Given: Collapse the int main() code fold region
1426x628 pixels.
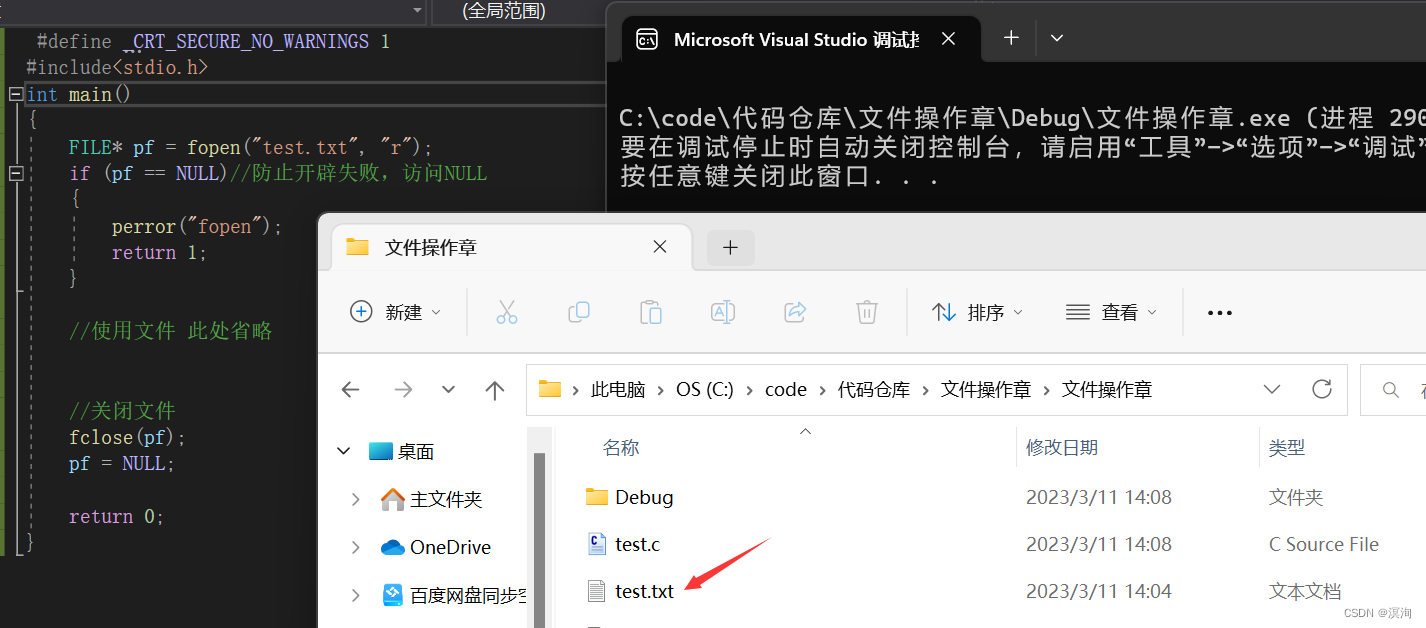Looking at the screenshot, I should (x=15, y=93).
